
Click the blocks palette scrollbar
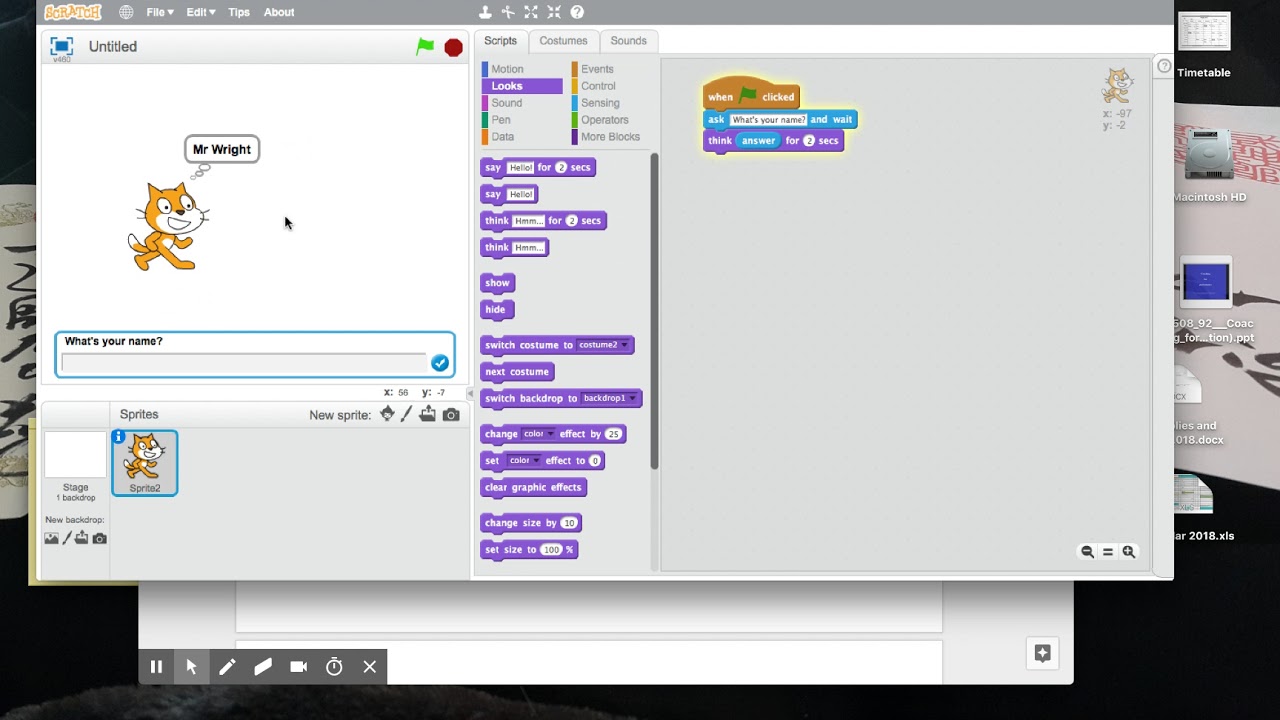coord(655,311)
